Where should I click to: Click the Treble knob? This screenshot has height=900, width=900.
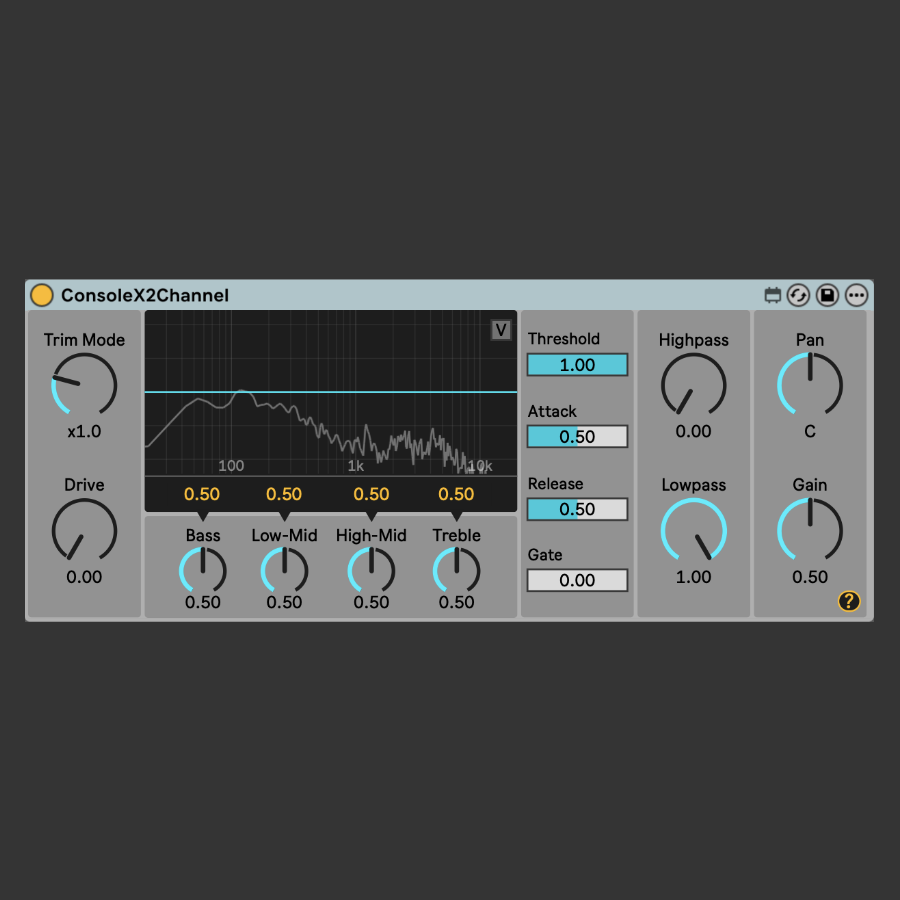457,571
